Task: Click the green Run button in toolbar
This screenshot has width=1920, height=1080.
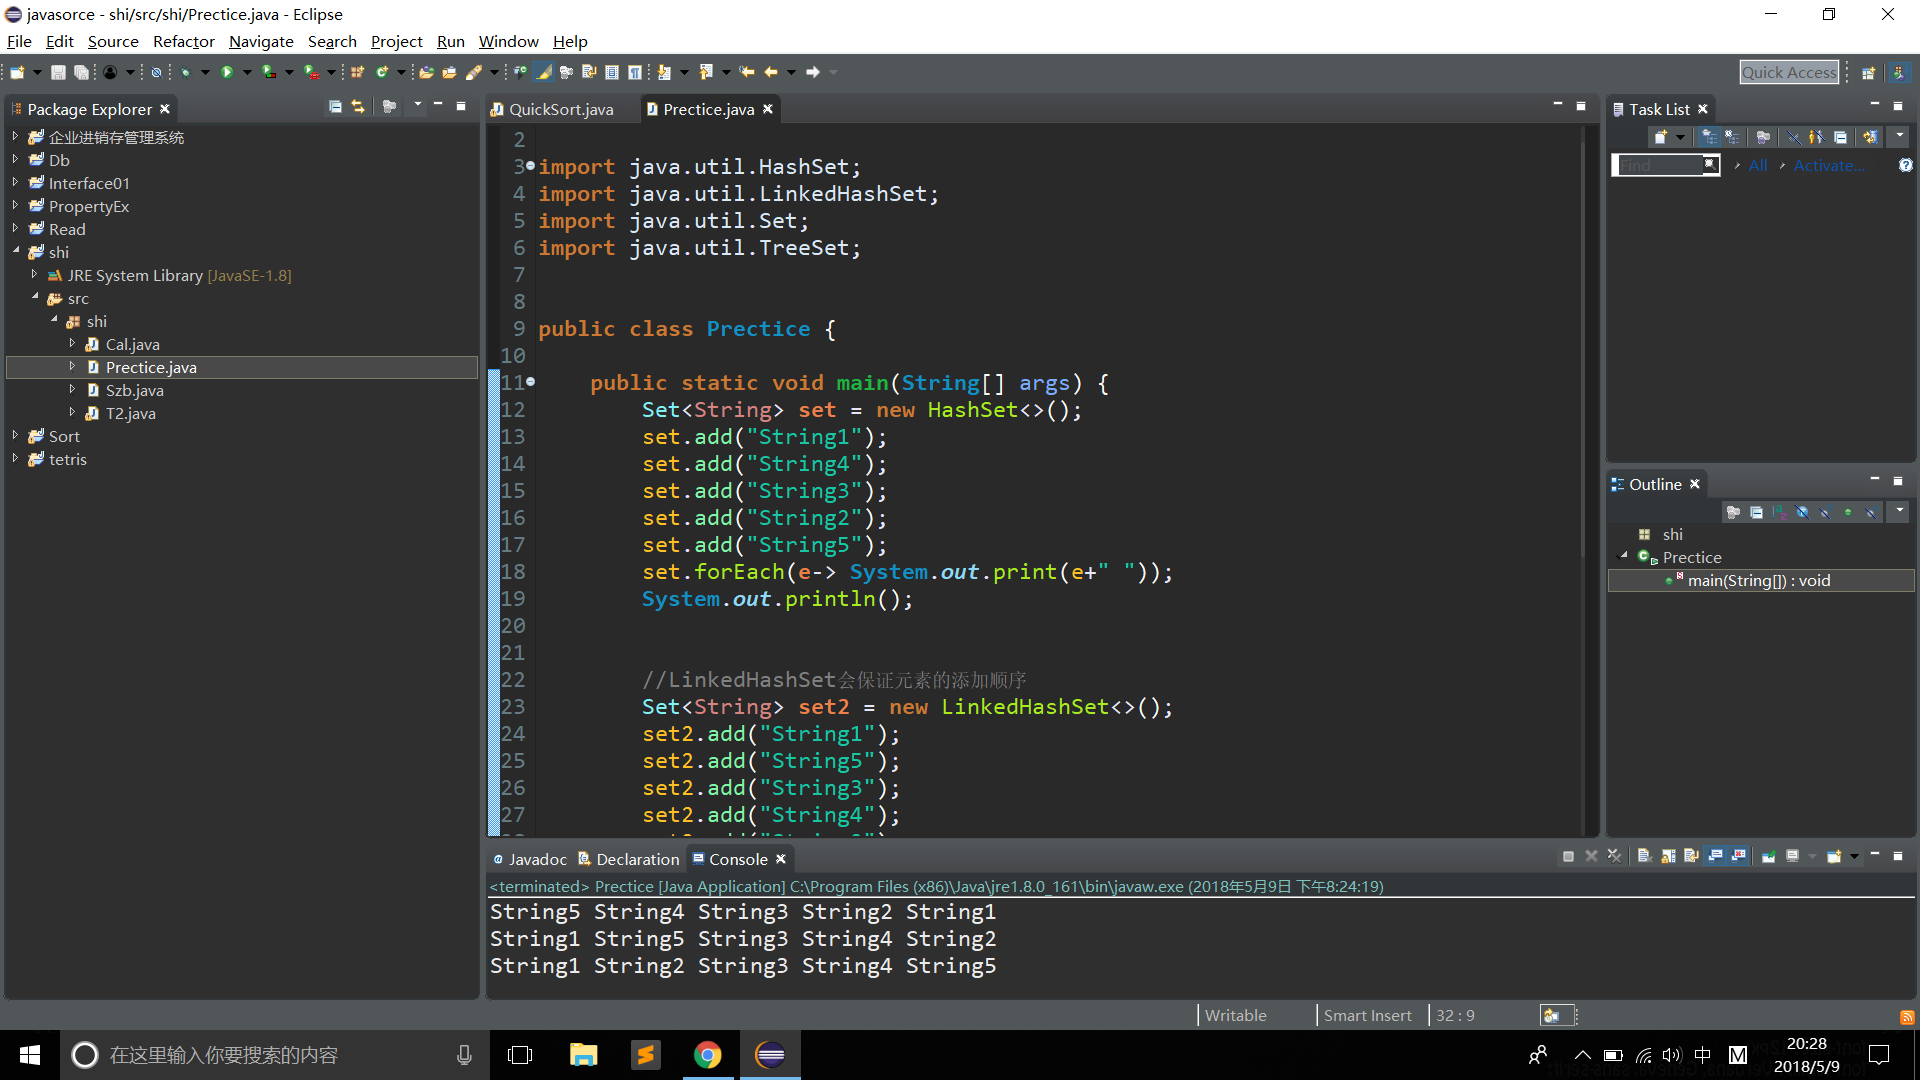Action: 227,72
